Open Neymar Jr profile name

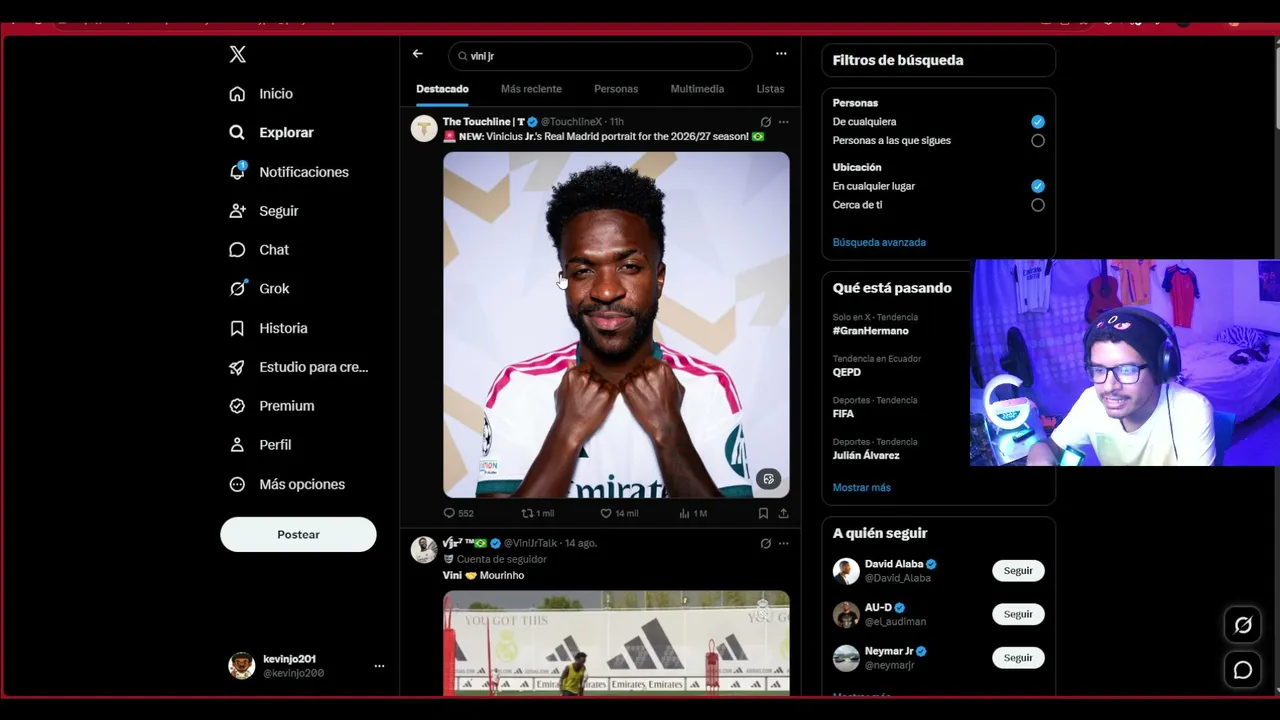coord(889,651)
